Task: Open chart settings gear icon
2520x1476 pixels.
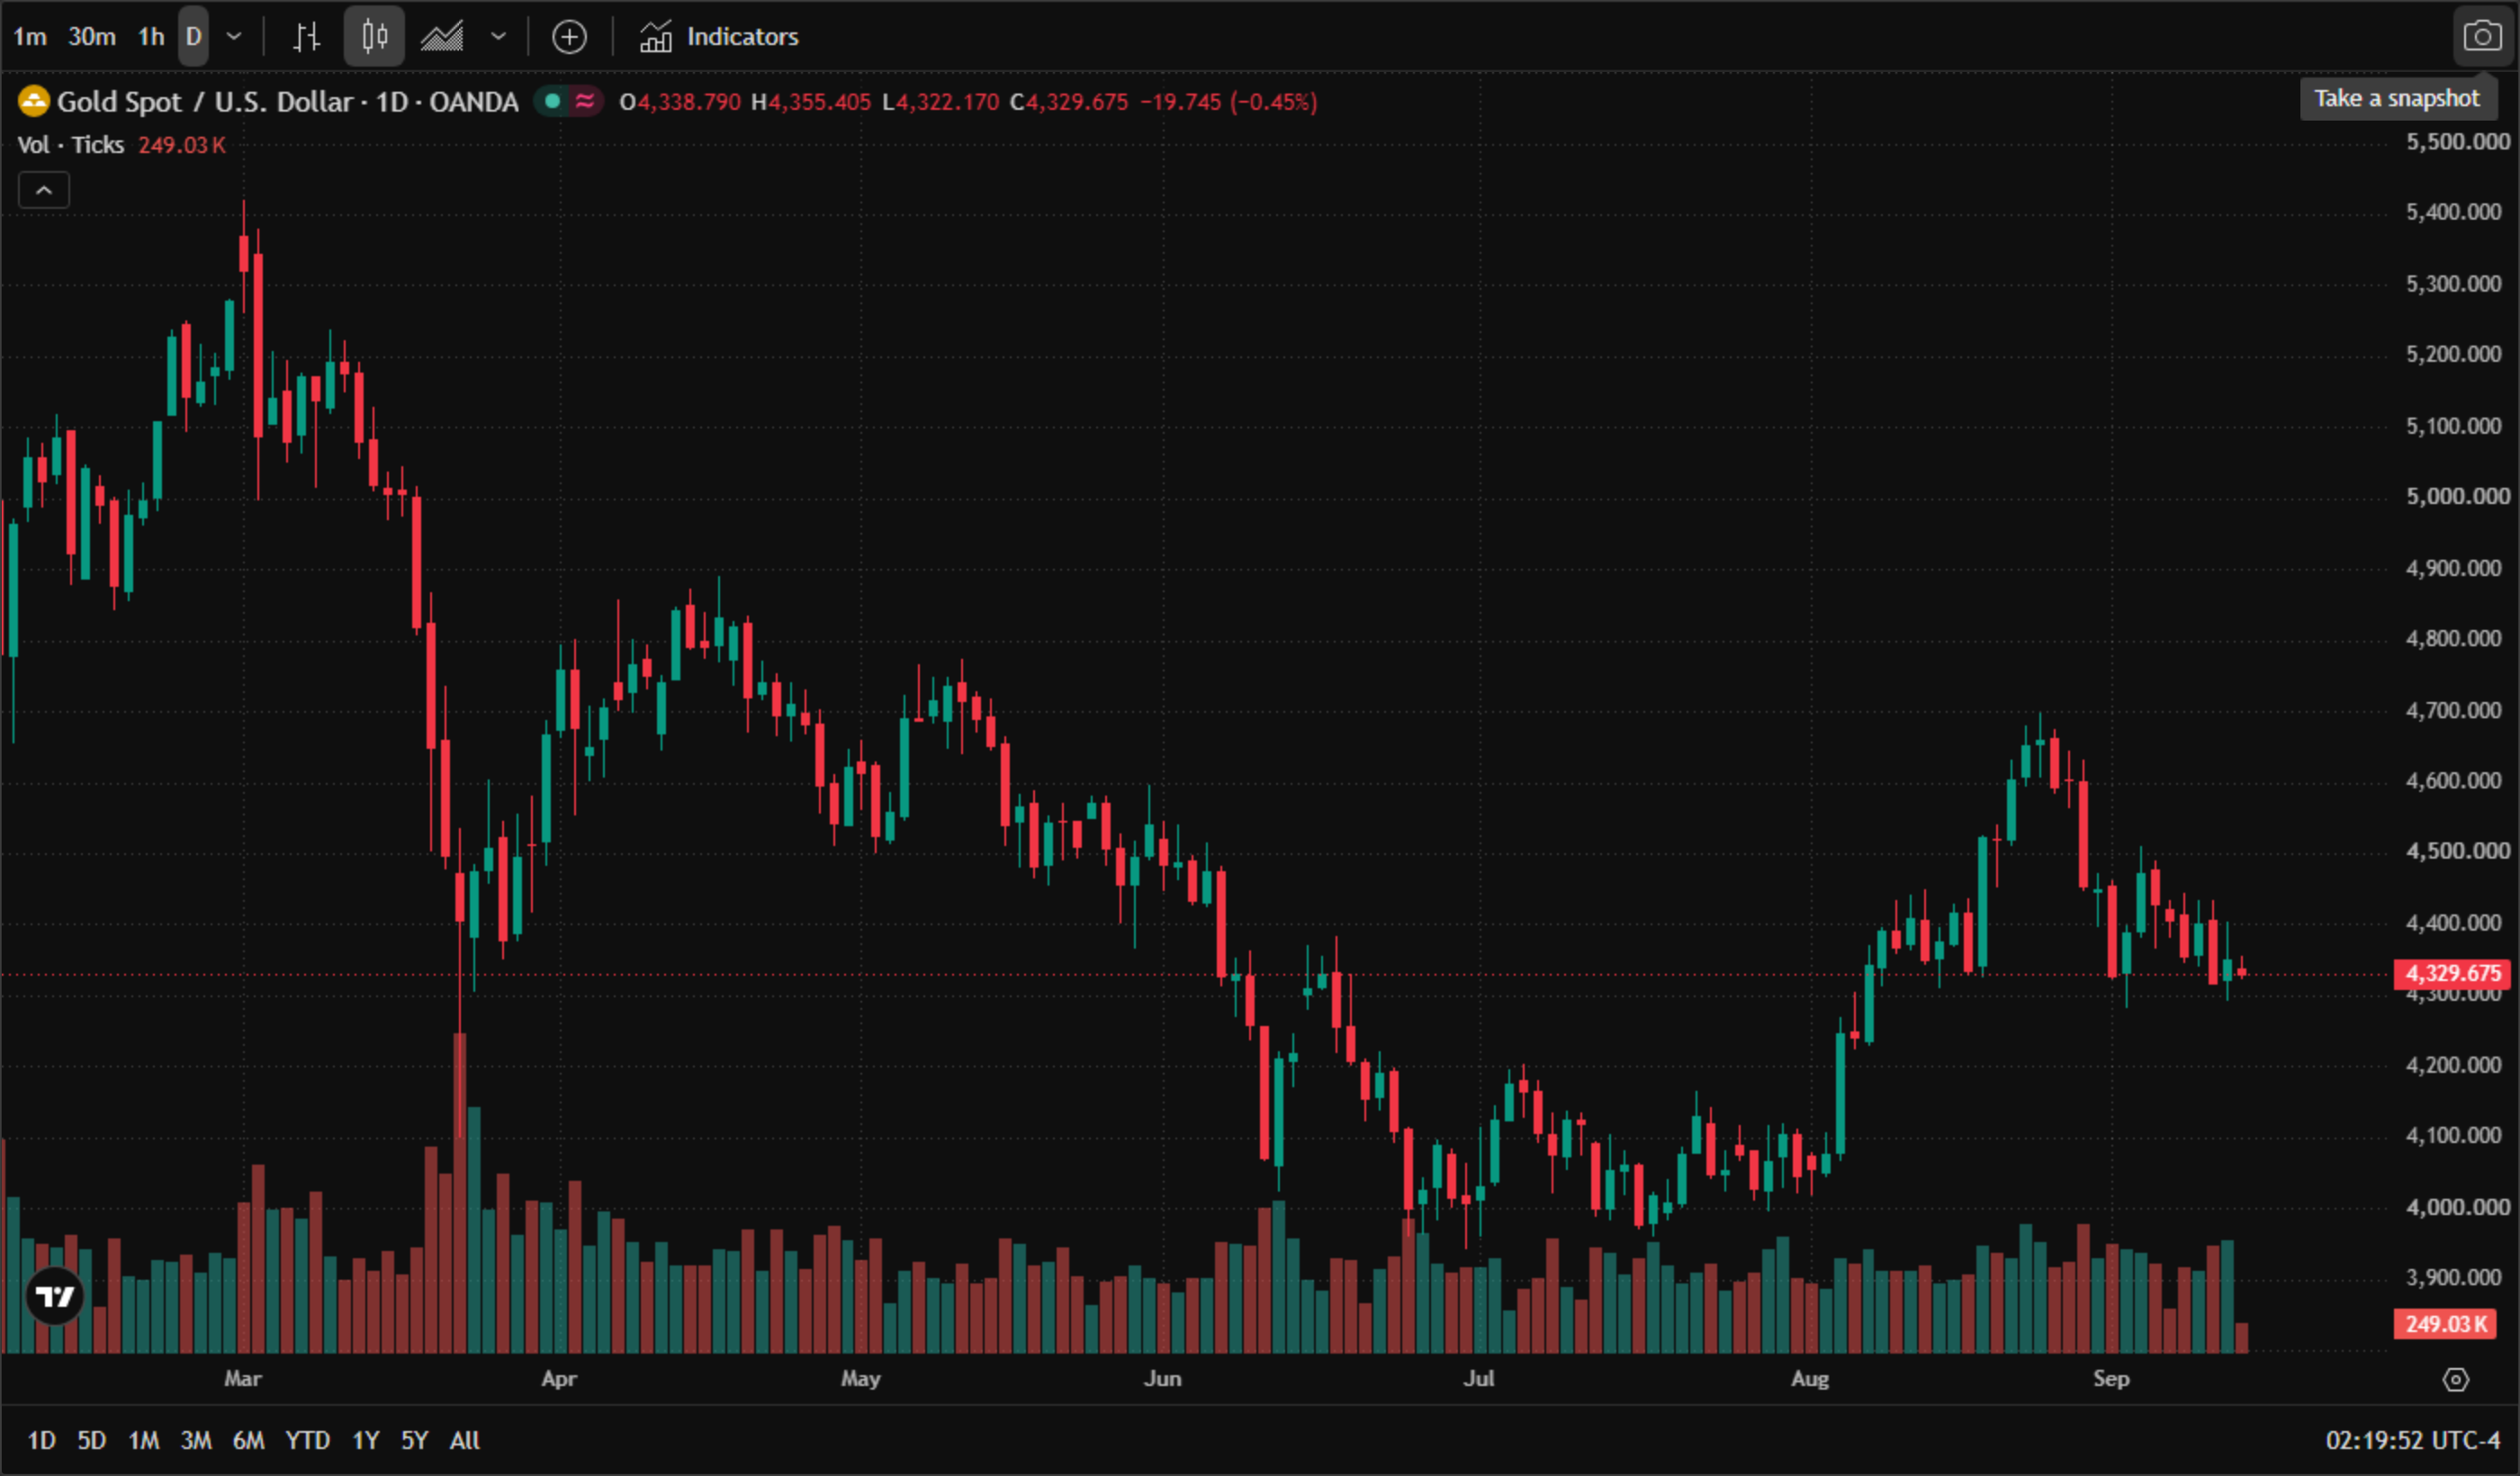Action: coord(2456,1380)
